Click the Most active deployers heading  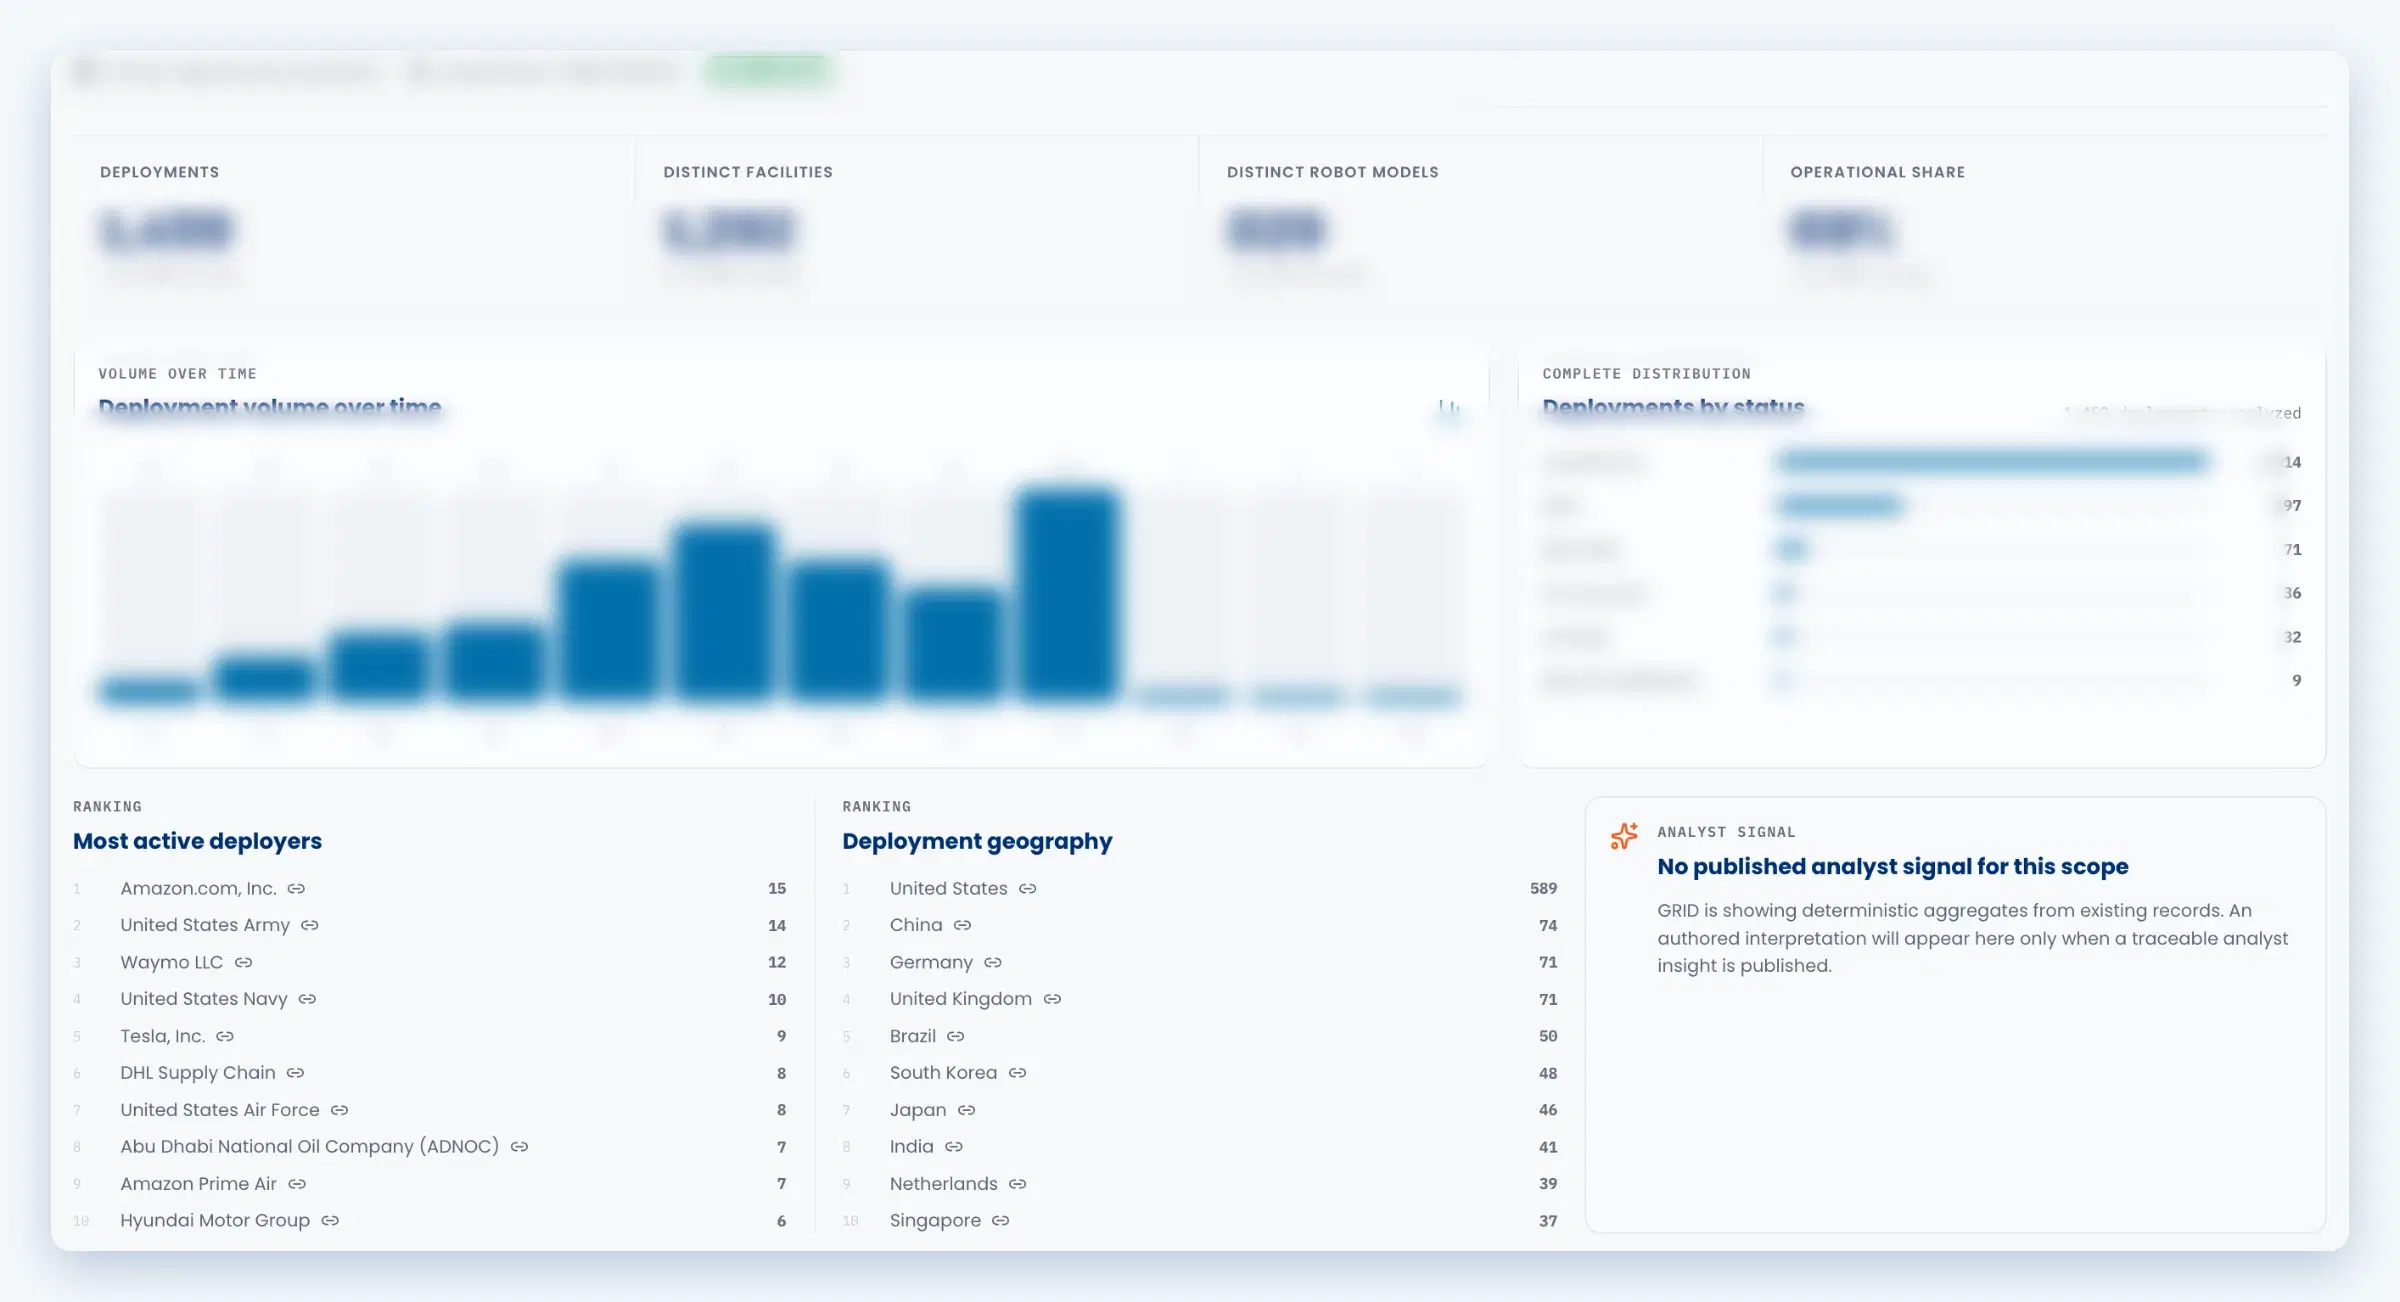197,842
